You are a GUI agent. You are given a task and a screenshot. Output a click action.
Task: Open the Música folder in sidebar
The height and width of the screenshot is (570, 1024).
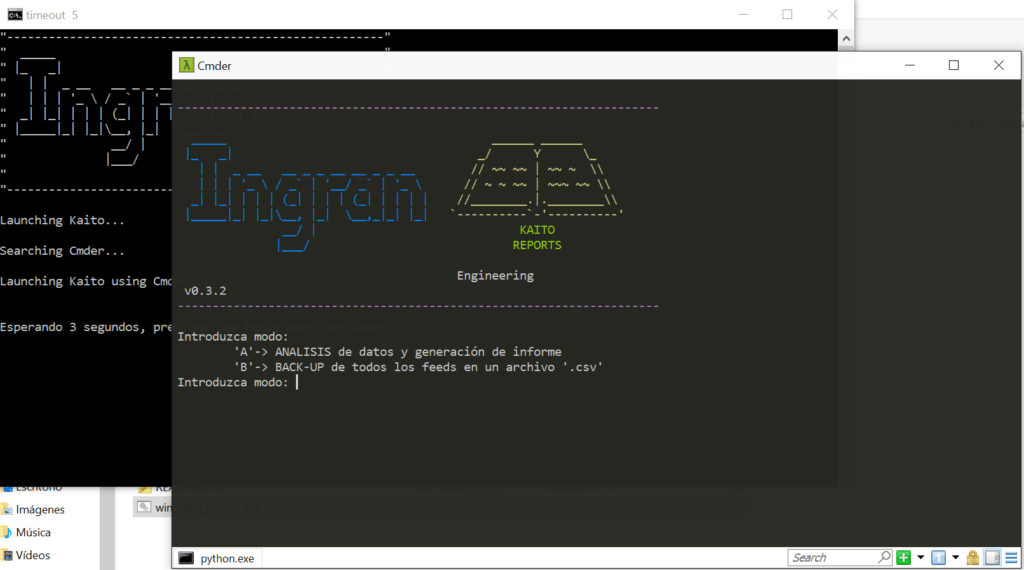point(33,533)
